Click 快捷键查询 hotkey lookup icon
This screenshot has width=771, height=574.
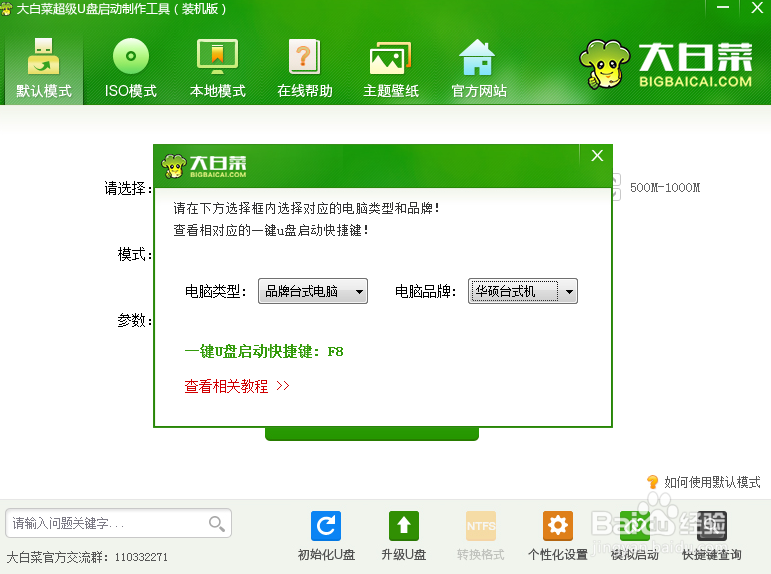pos(712,536)
